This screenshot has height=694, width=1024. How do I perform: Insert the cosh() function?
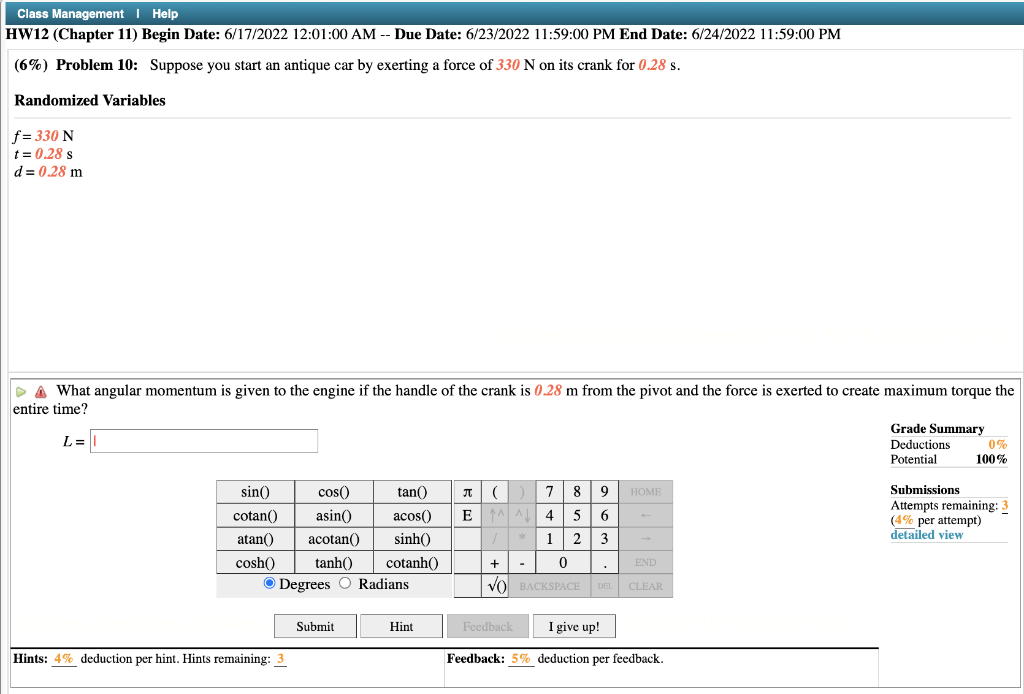tap(255, 562)
